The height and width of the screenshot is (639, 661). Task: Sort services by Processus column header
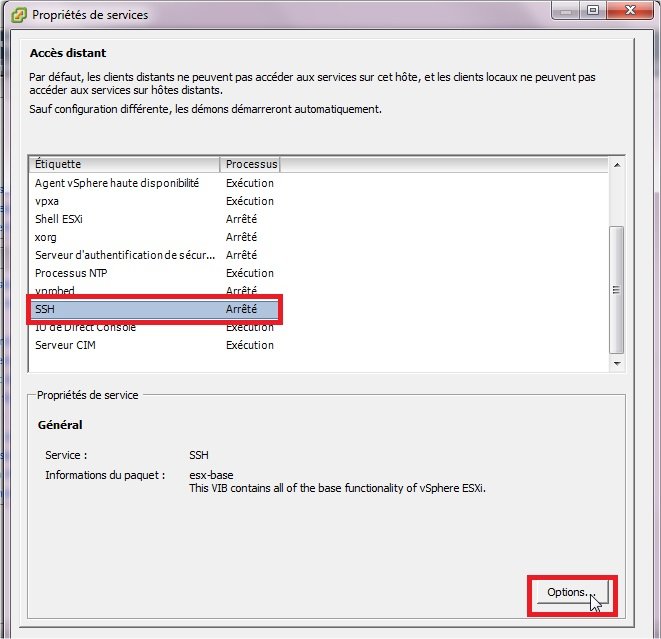[250, 163]
